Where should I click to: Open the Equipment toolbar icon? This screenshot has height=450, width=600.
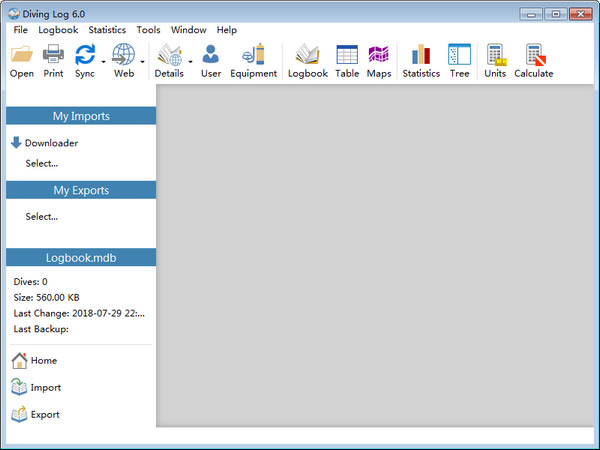pos(253,56)
